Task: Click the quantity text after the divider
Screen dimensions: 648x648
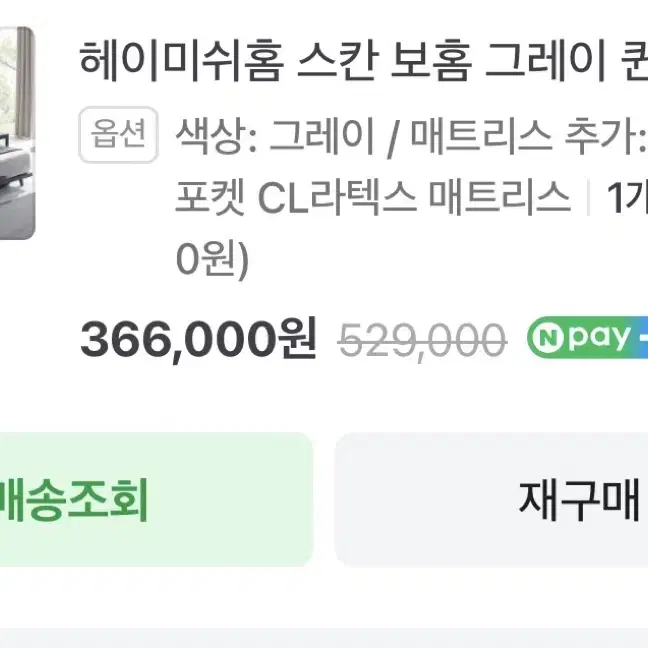Action: click(x=627, y=197)
